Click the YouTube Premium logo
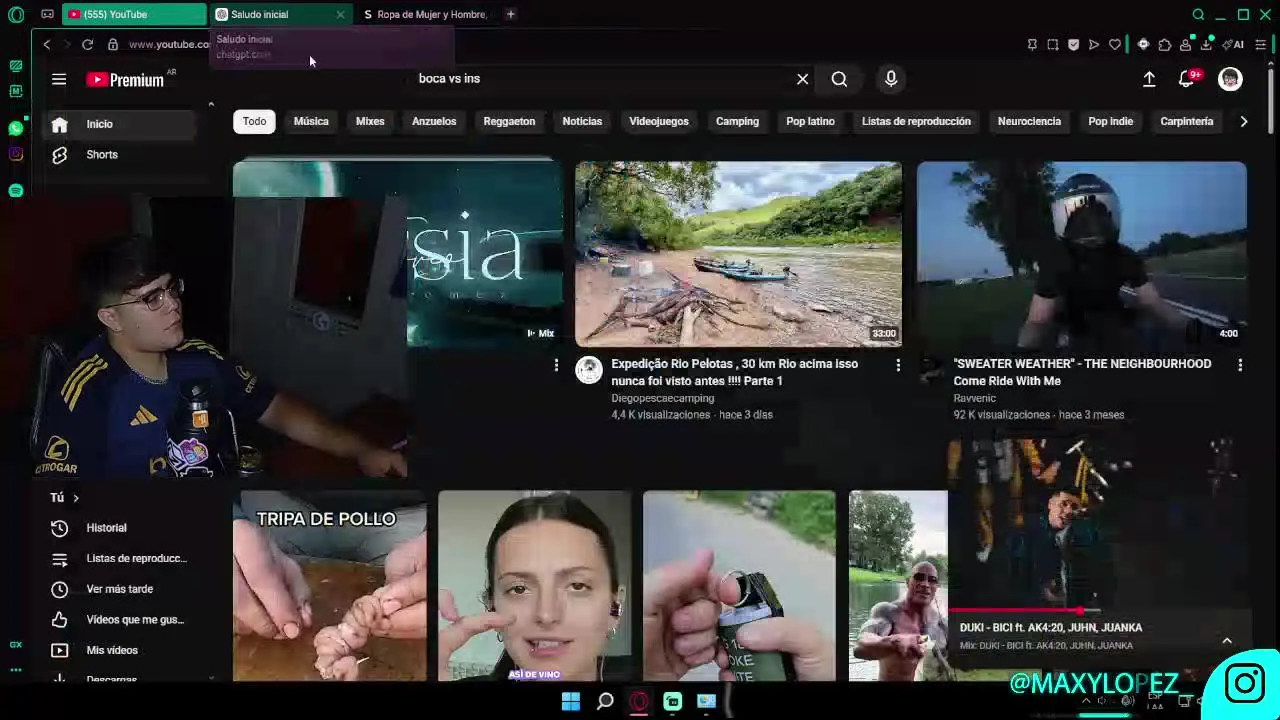This screenshot has width=1280, height=720. click(125, 80)
